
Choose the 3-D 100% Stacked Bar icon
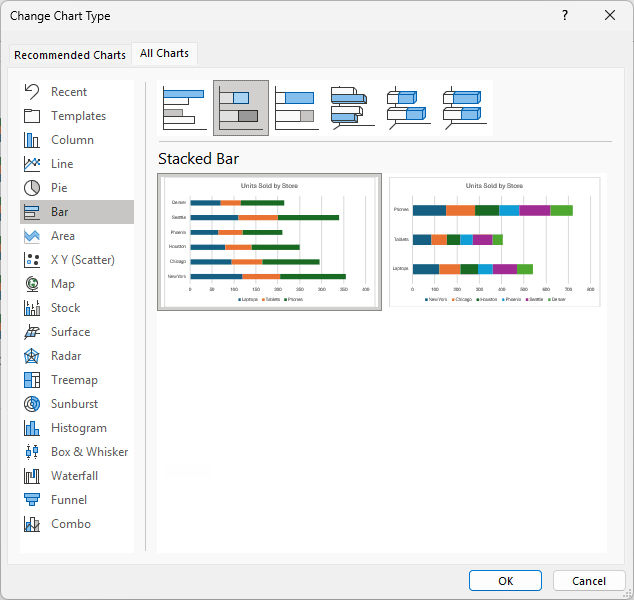(x=465, y=108)
